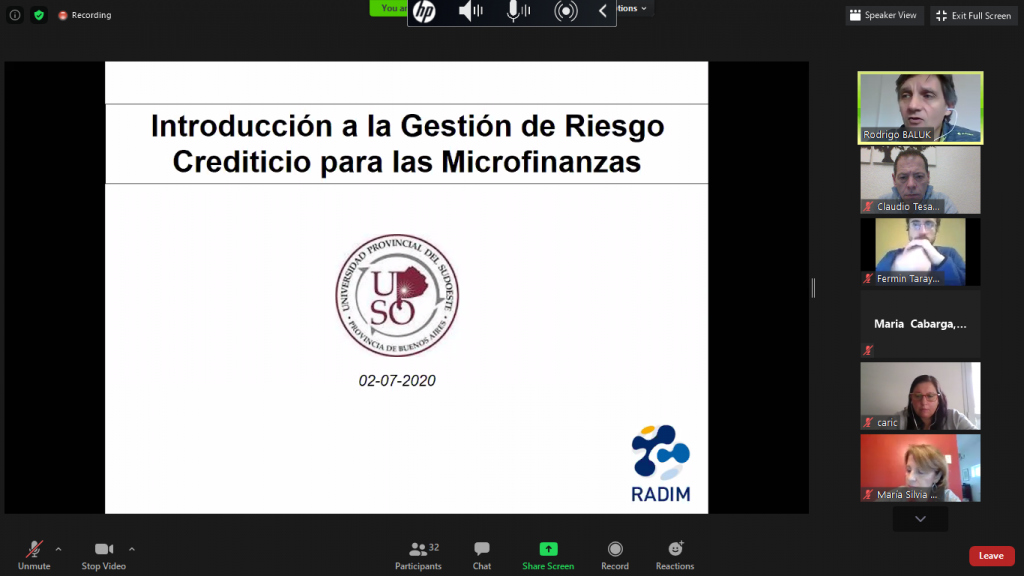Click the muted mic icon on Maria Cabarga

[x=868, y=350]
